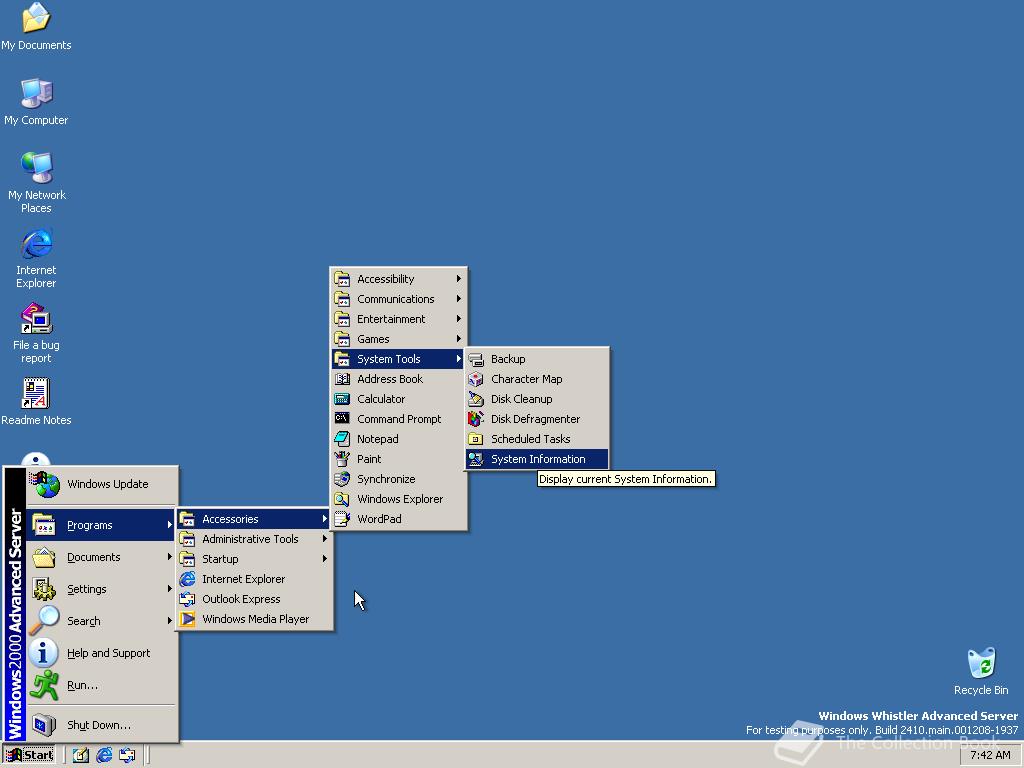Image resolution: width=1024 pixels, height=768 pixels.
Task: Click the Calculator menu icon
Action: (x=342, y=399)
